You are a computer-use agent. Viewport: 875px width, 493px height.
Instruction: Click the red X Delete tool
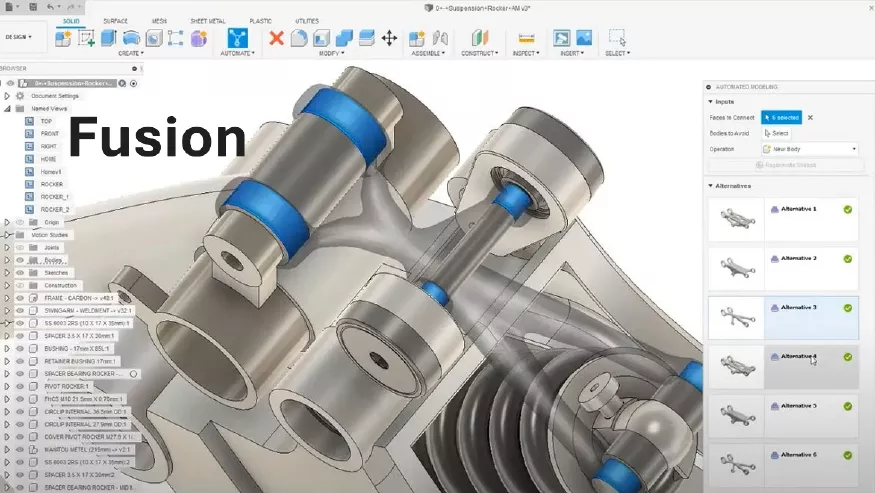coord(276,38)
